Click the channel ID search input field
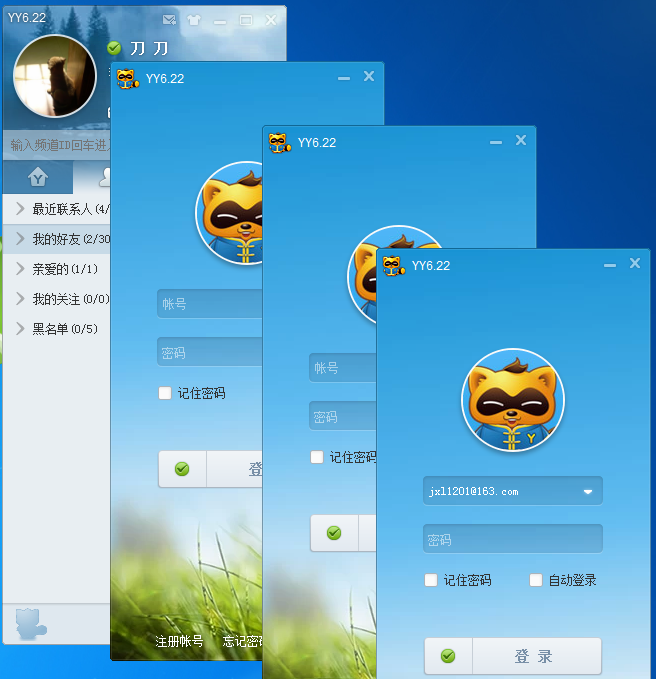This screenshot has width=656, height=679. [57, 145]
